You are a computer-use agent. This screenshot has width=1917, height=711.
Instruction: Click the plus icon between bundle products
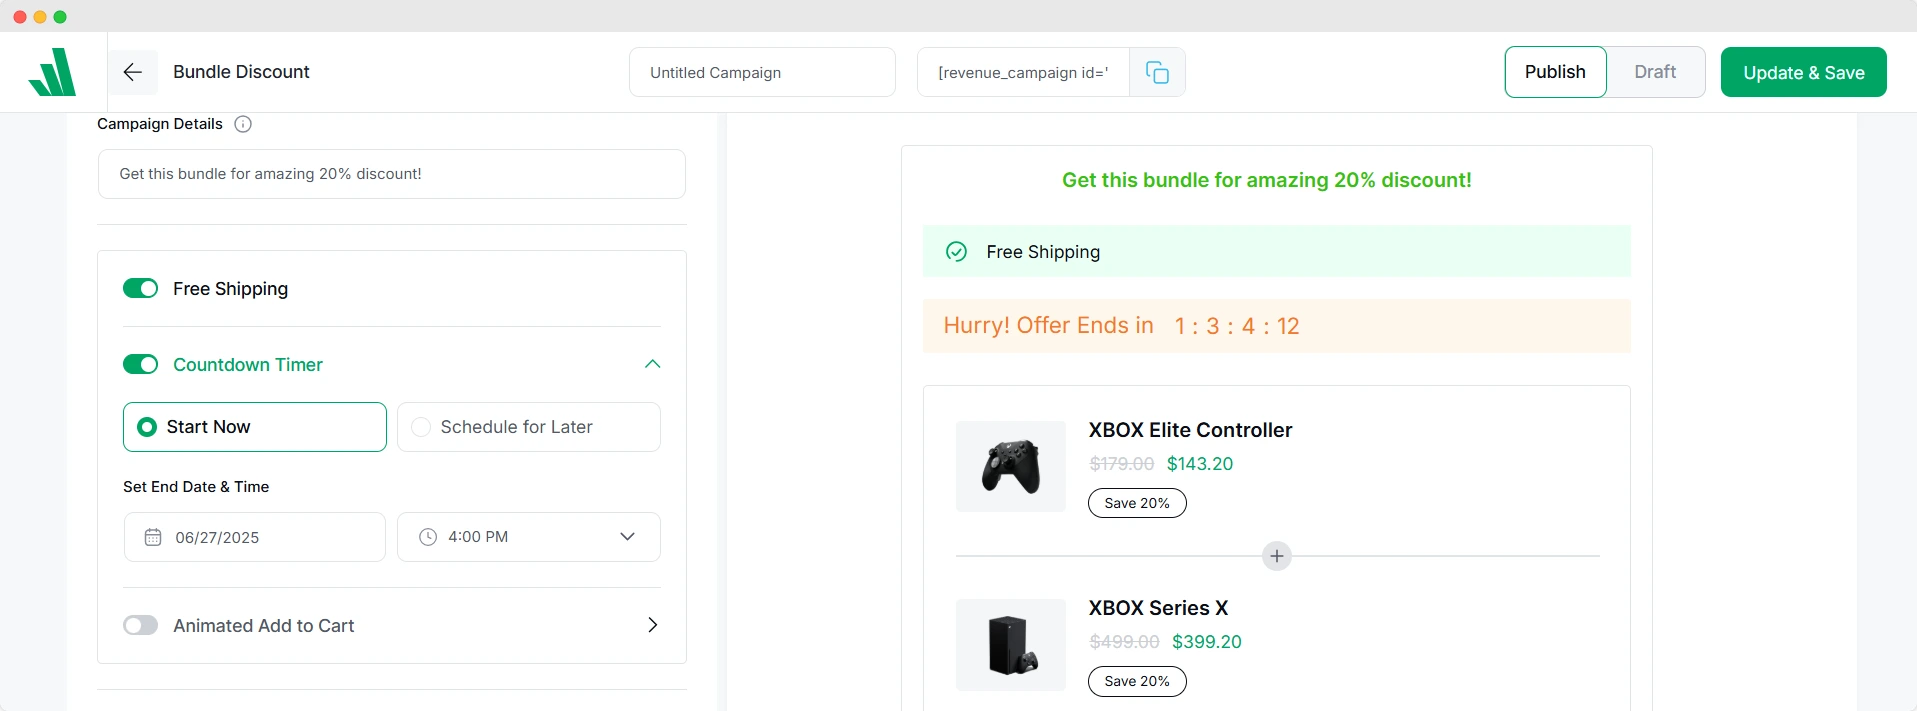point(1277,556)
